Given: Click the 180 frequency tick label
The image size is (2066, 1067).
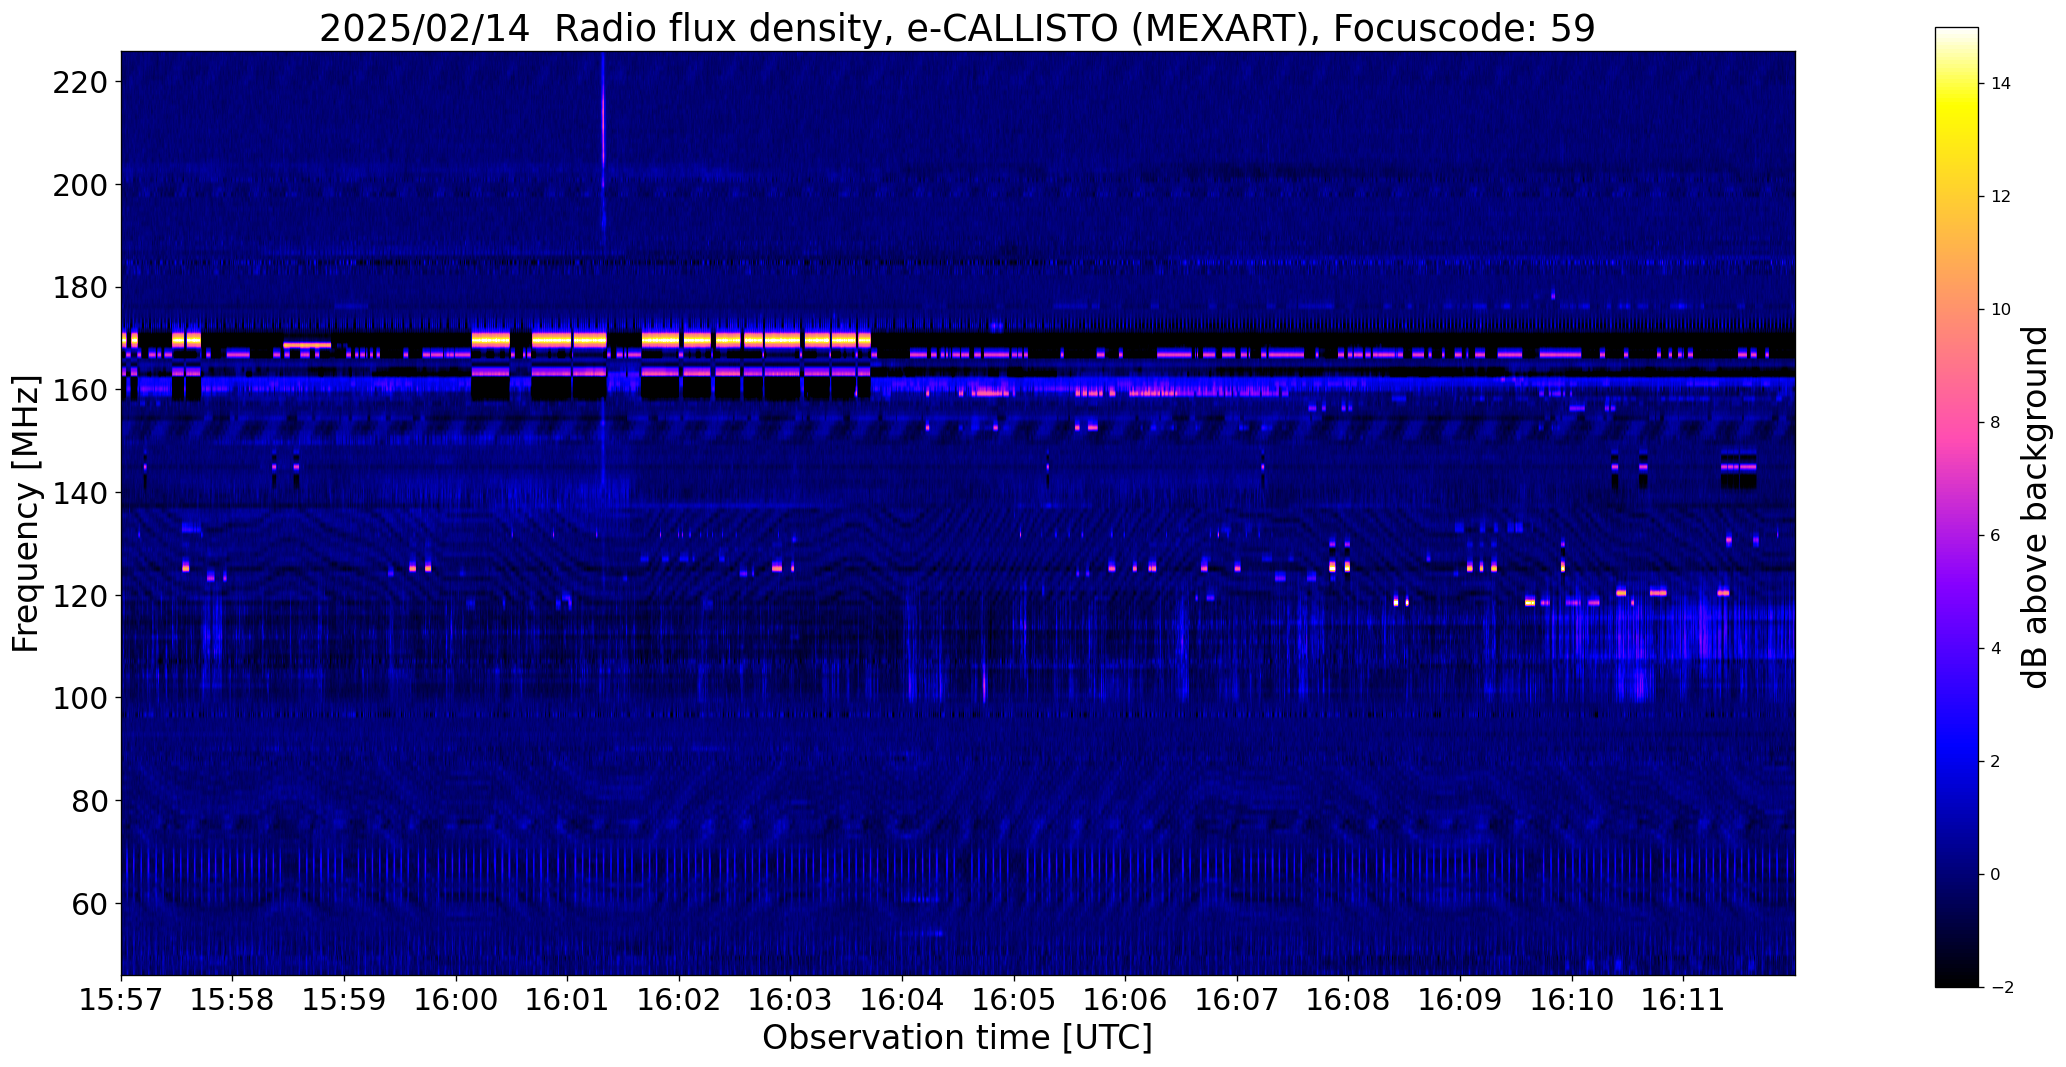Looking at the screenshot, I should point(79,288).
